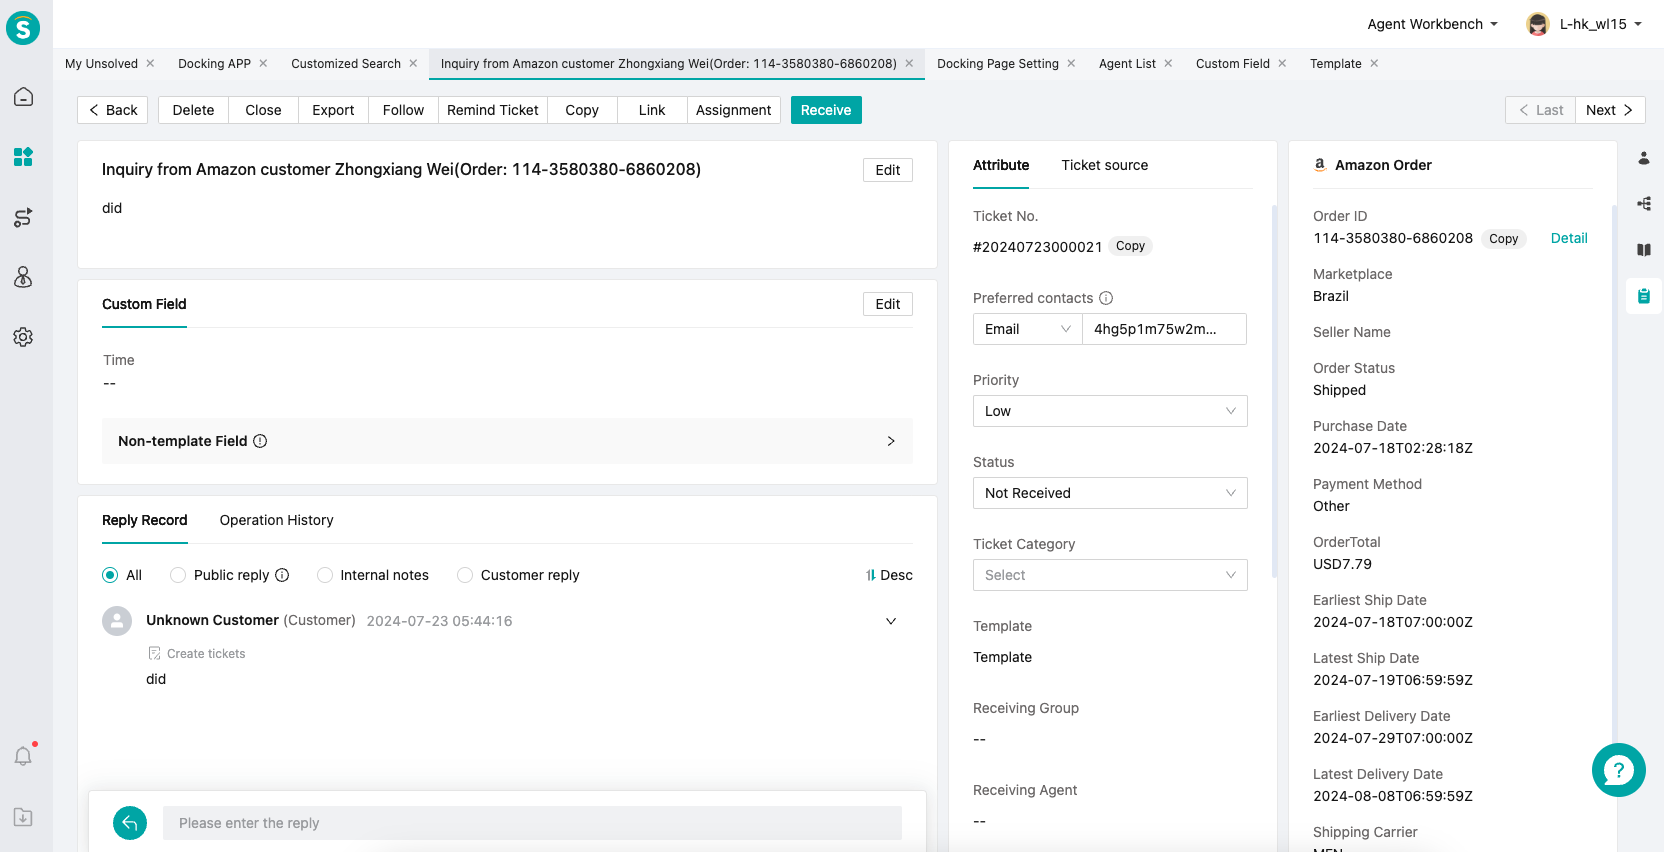Screen dimensions: 1664x852
Task: Open the Status Not Received dropdown
Action: click(1110, 493)
